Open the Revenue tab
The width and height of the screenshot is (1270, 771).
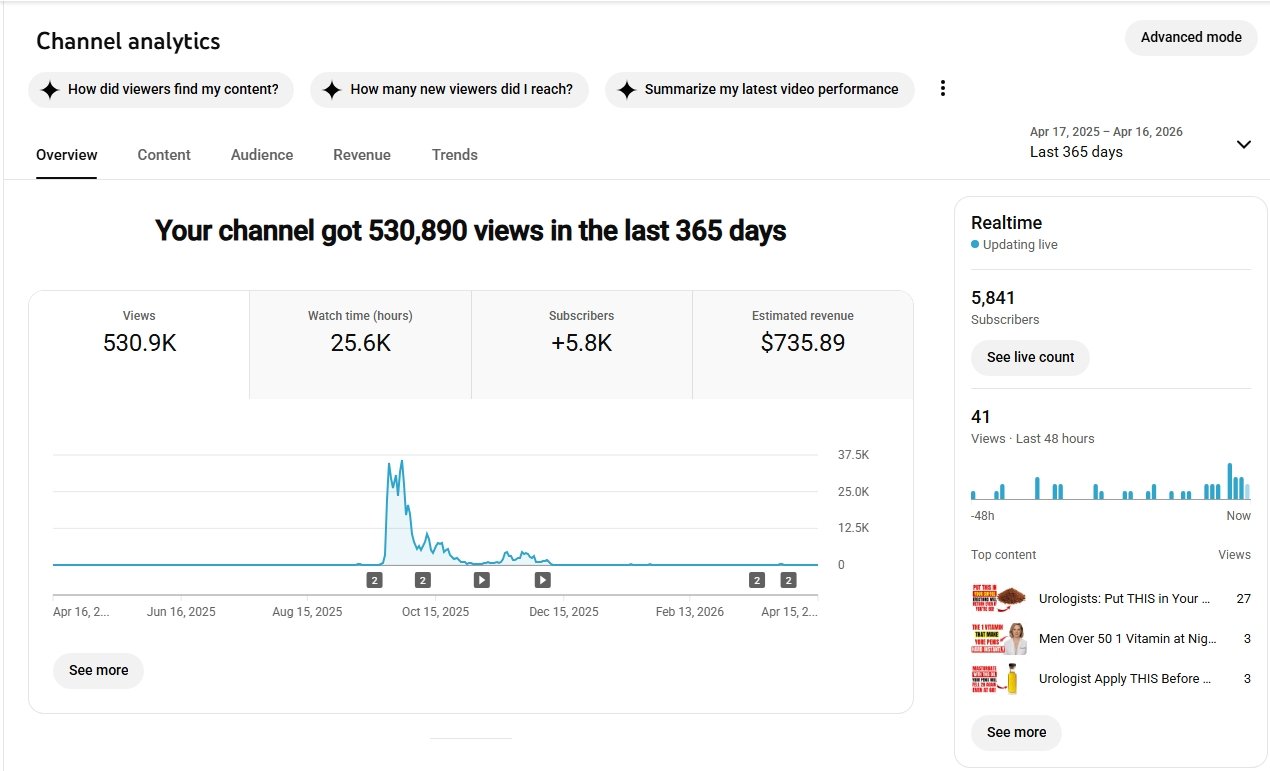pos(362,155)
